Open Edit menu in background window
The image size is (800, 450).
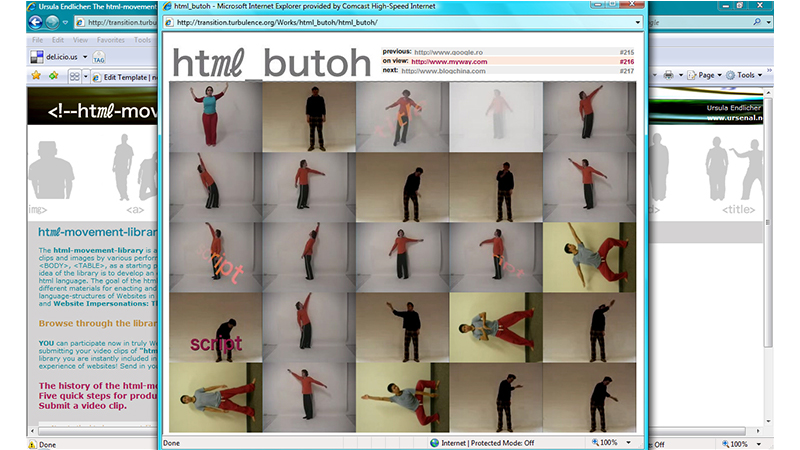tap(58, 40)
